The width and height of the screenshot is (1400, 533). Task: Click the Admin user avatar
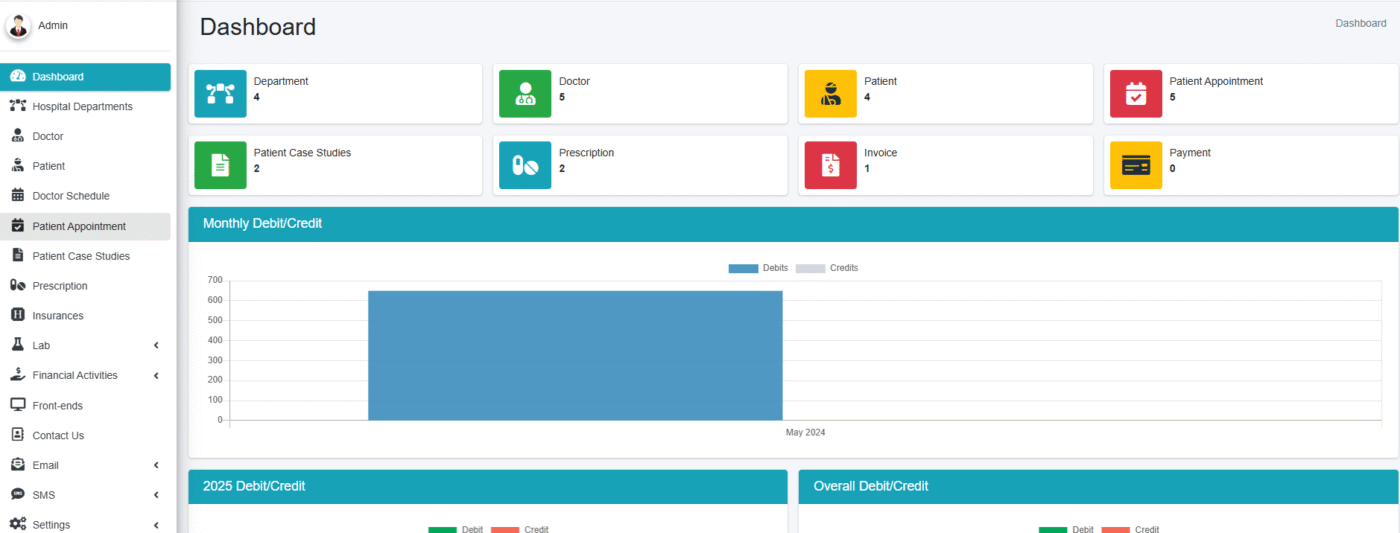pos(18,26)
